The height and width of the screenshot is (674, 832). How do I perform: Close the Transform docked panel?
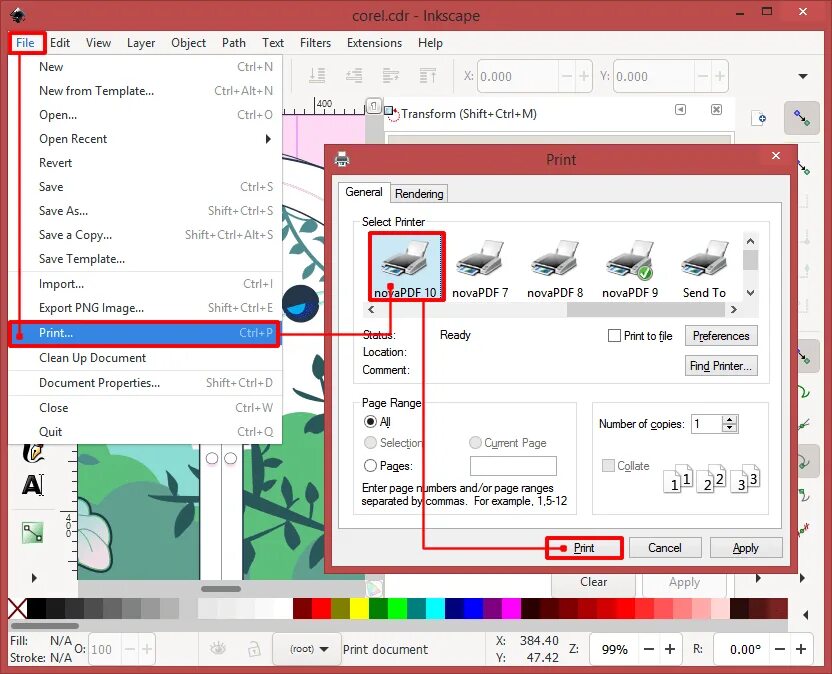pyautogui.click(x=716, y=109)
